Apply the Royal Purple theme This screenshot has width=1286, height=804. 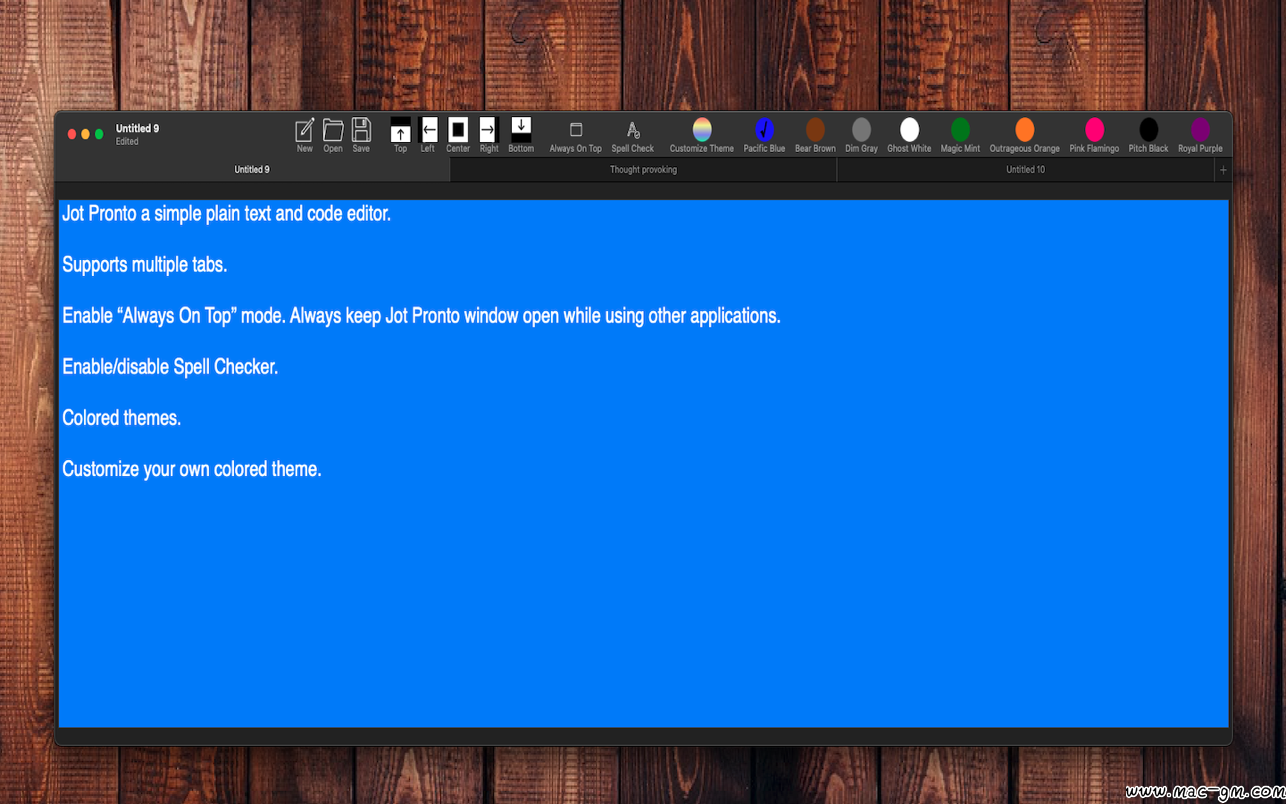1200,129
